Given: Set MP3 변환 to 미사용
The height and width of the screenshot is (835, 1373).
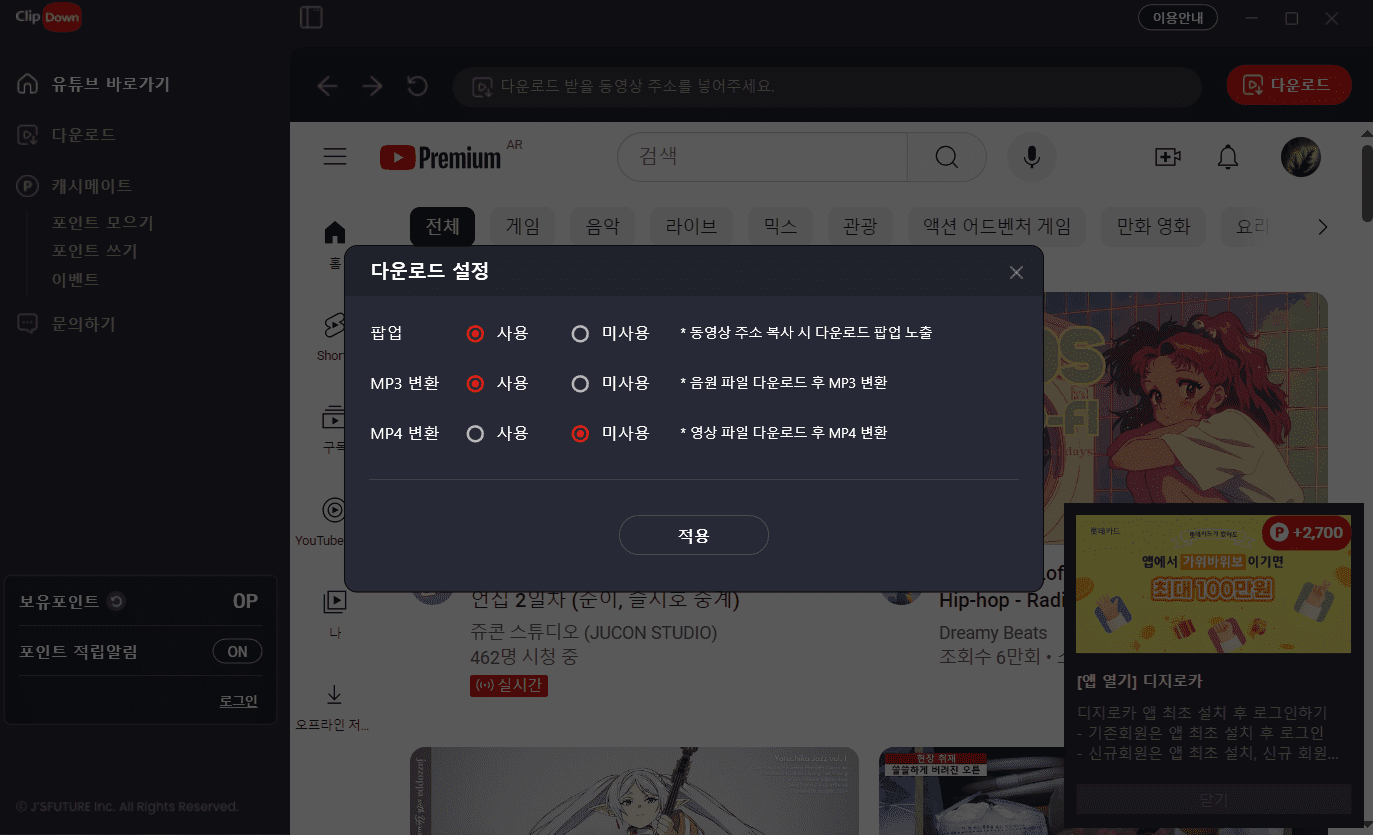Looking at the screenshot, I should click(580, 383).
